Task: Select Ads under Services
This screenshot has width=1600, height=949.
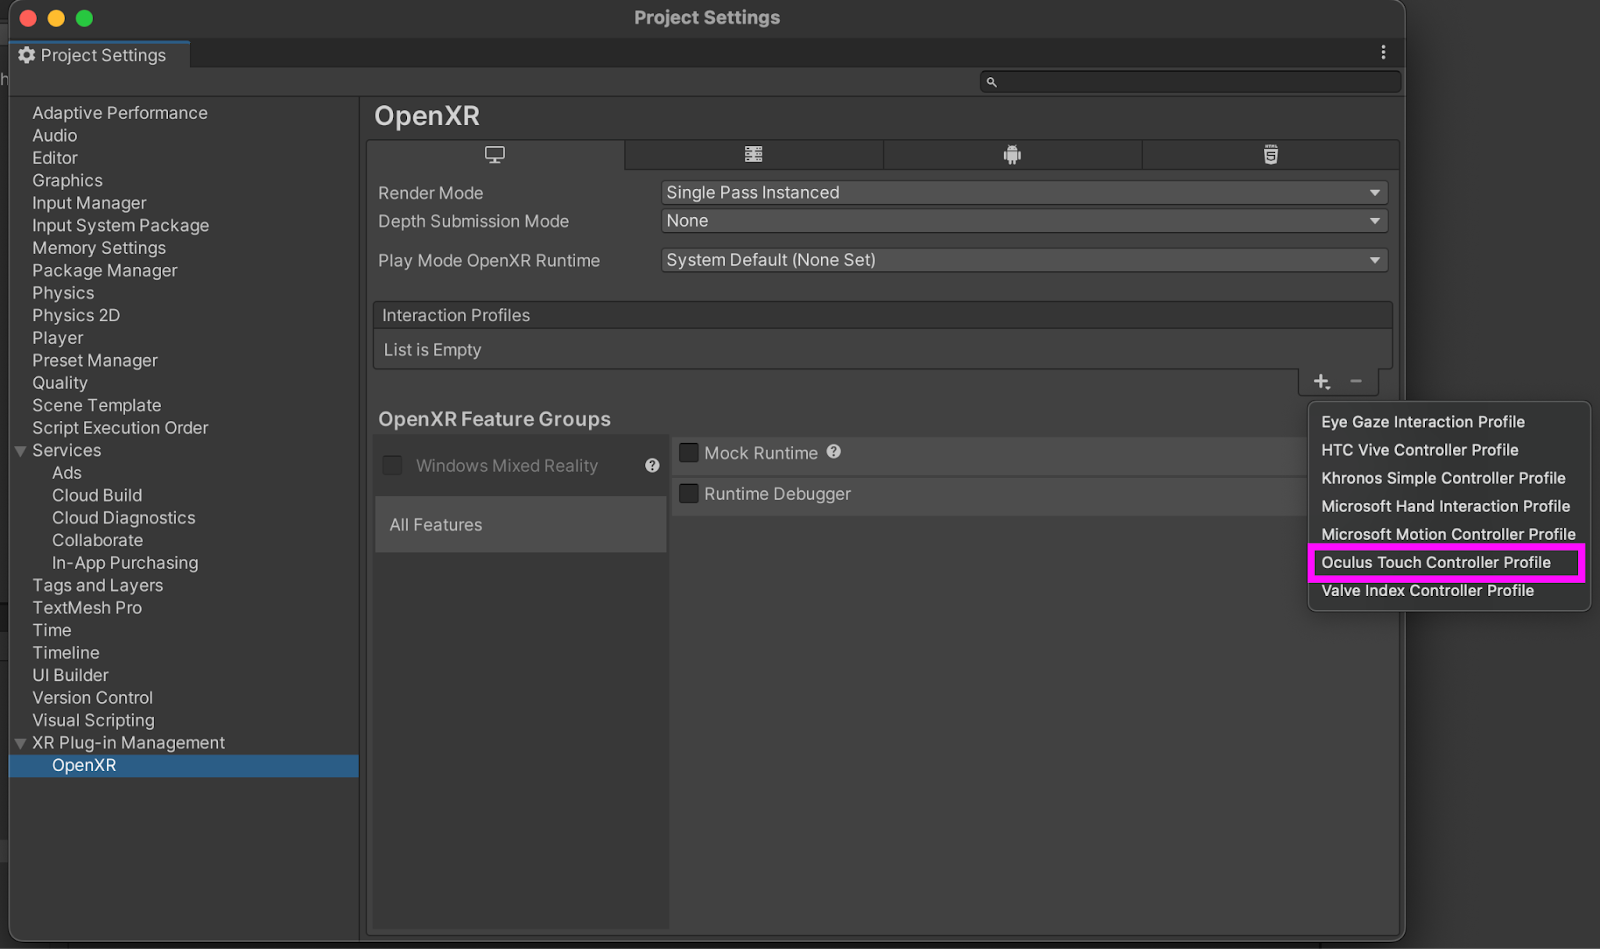Action: click(x=67, y=473)
